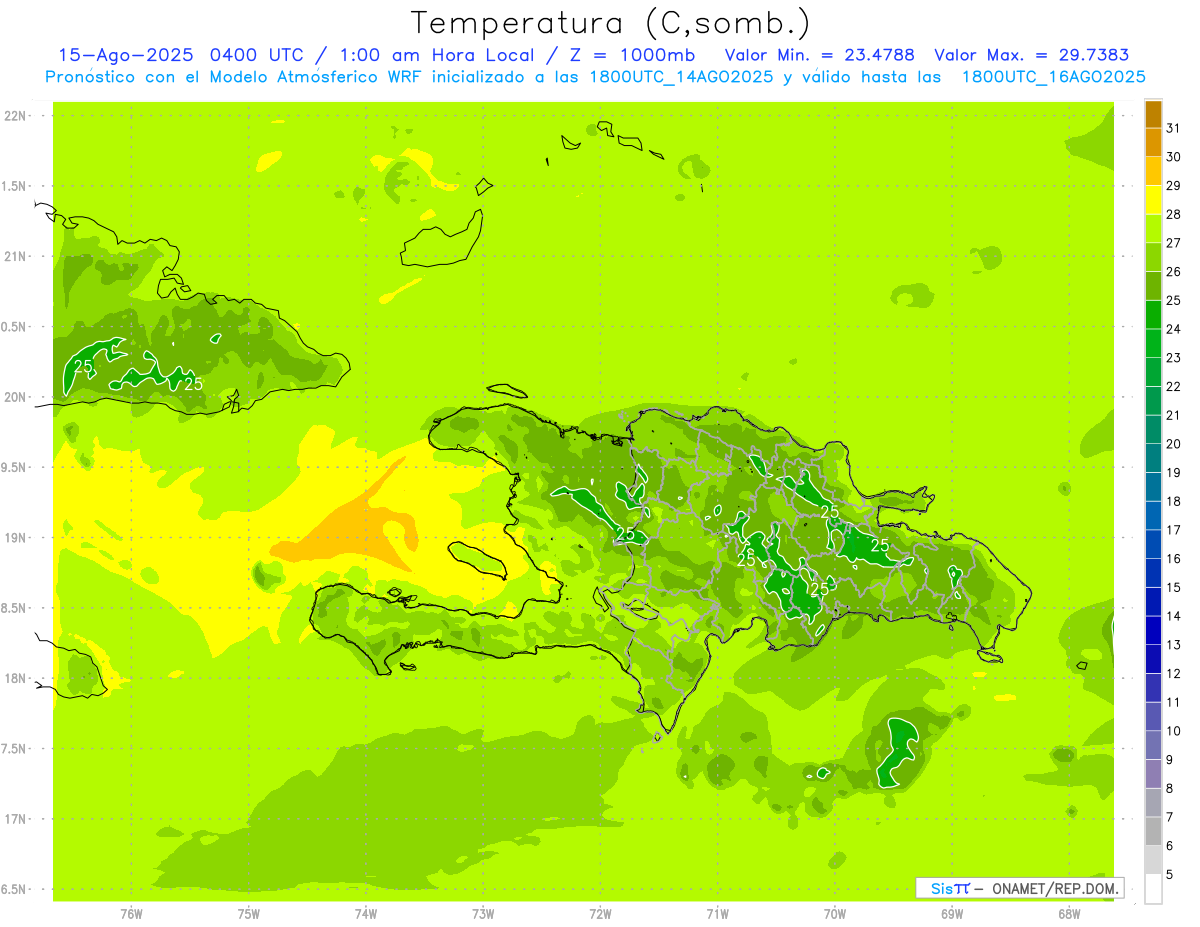Click the 69W longitude axis label

952,914
